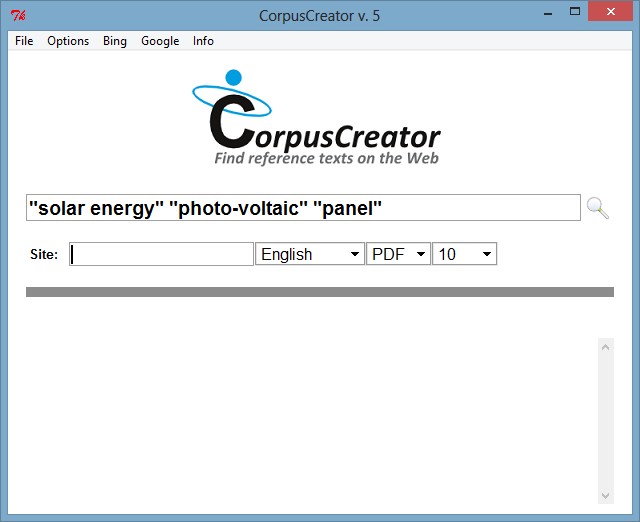Minimize the CorpusCreator window
Image resolution: width=640 pixels, height=522 pixels.
click(x=548, y=13)
